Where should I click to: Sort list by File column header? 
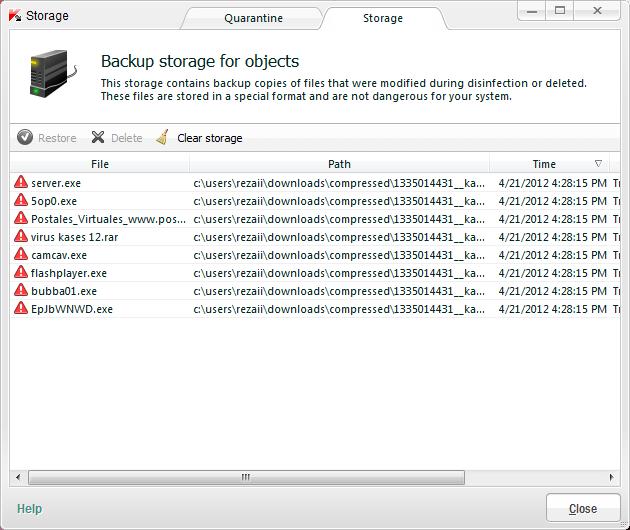(100, 164)
